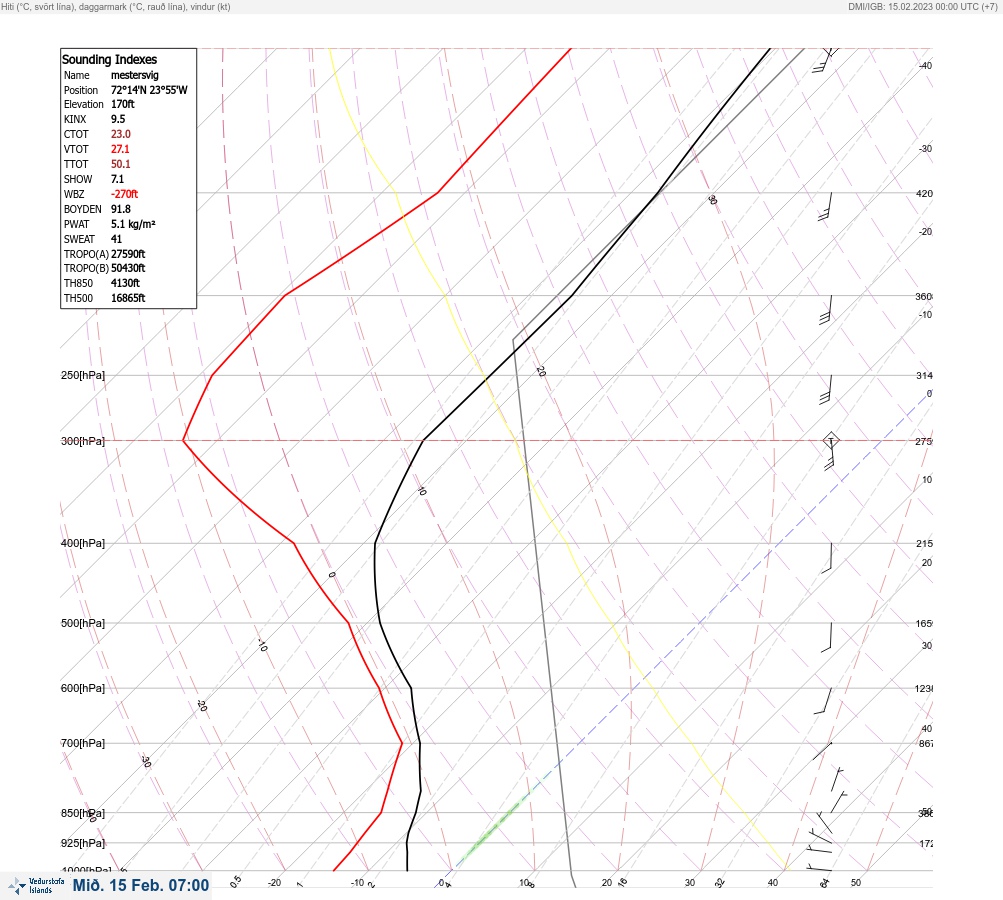Click the 50 label on the bottom temperature axis
The width and height of the screenshot is (1003, 900).
pyautogui.click(x=856, y=883)
